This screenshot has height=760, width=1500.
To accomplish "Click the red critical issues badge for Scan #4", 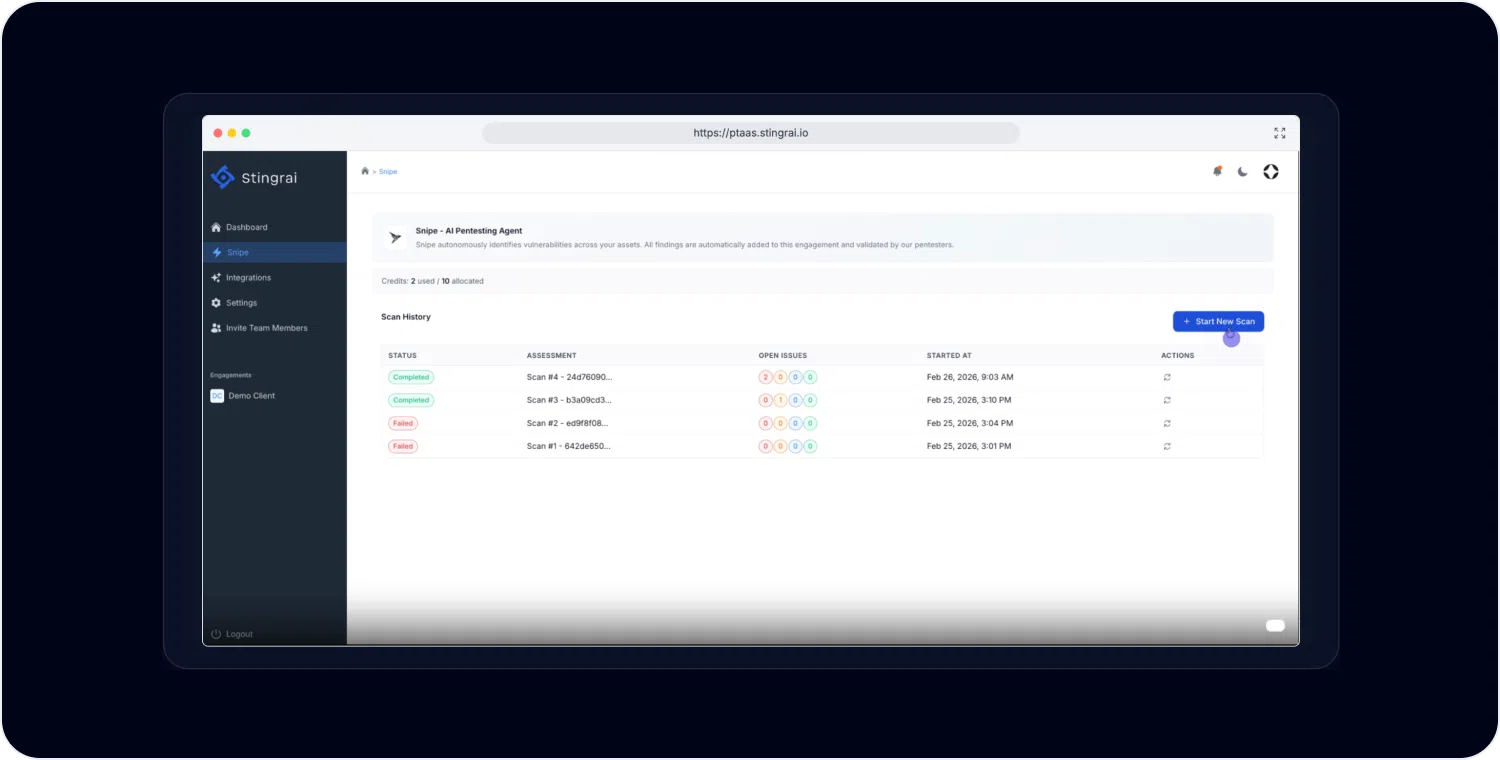I will tap(766, 377).
